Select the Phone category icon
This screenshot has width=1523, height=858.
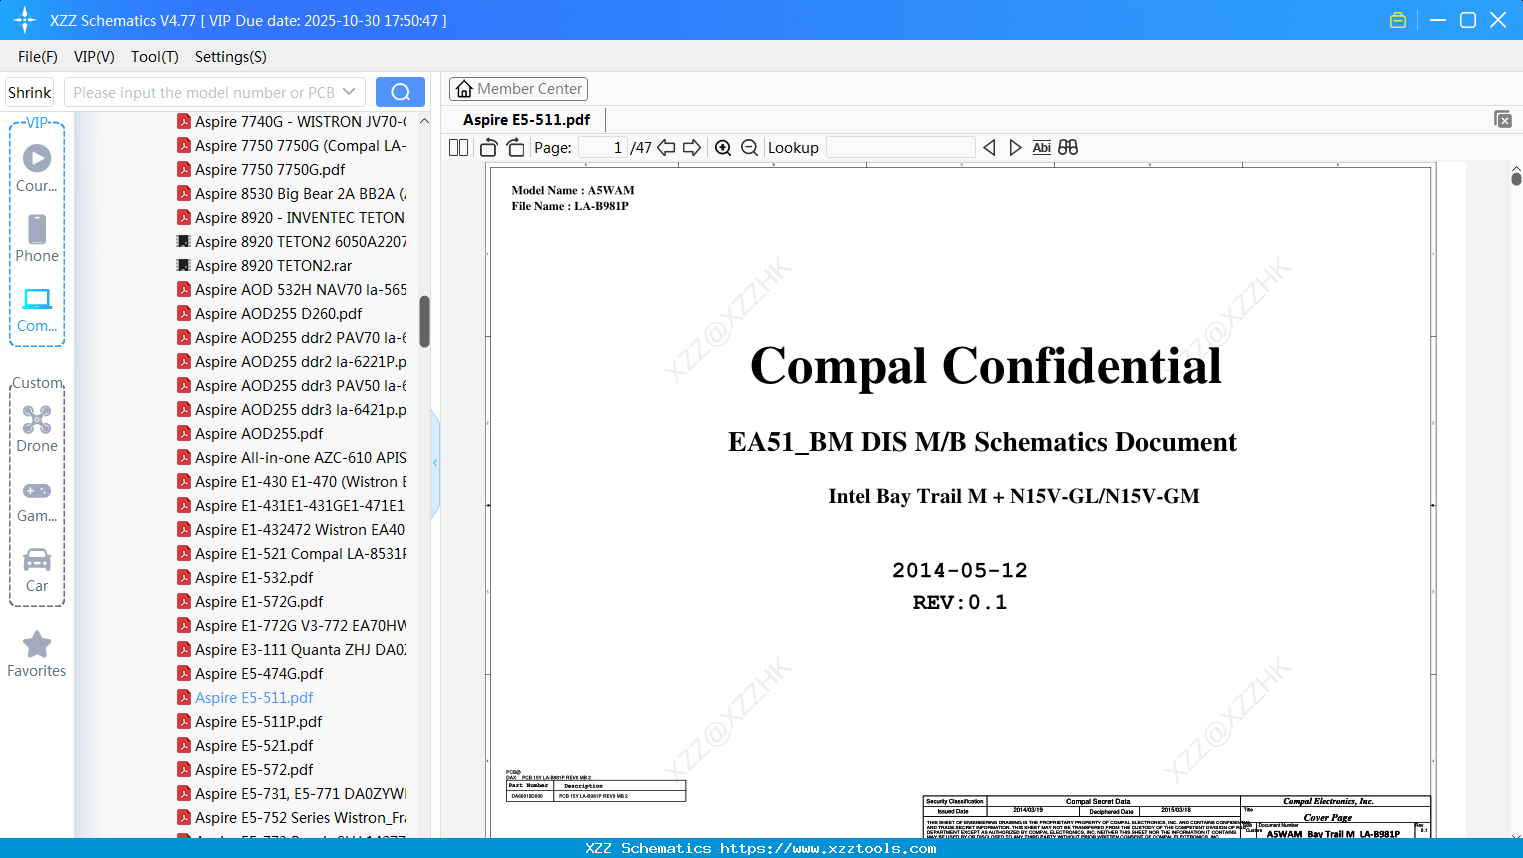click(37, 238)
